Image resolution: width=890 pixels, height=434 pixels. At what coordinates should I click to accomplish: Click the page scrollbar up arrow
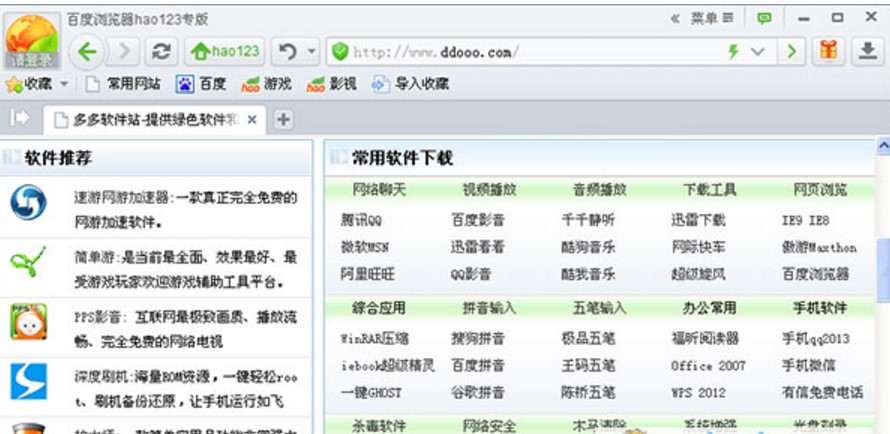pos(884,145)
